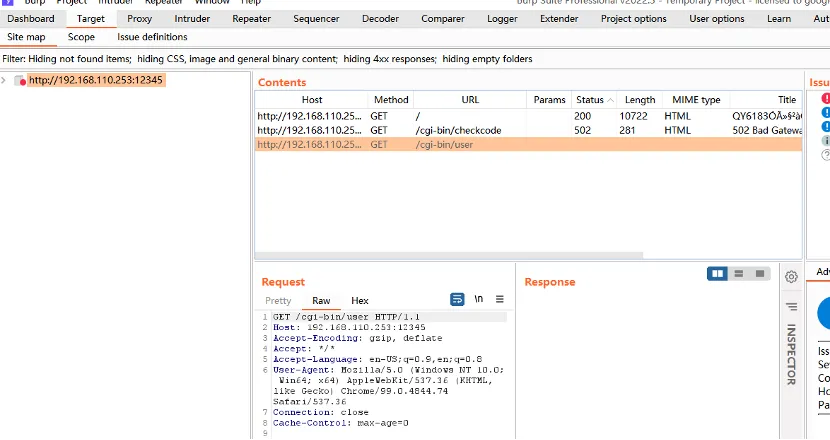Open the Request panel hamburger menu
The height and width of the screenshot is (440, 830).
(x=500, y=299)
